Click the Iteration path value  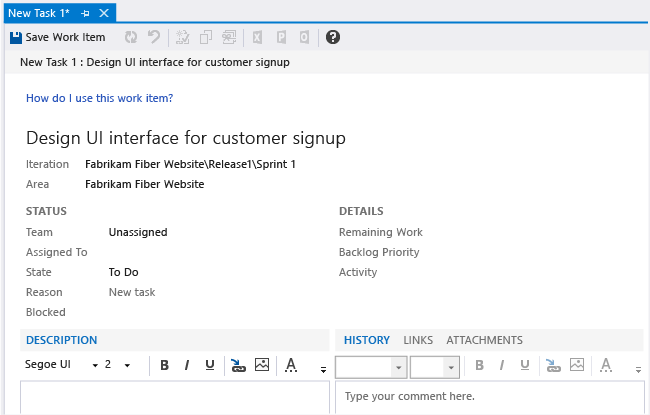click(190, 164)
